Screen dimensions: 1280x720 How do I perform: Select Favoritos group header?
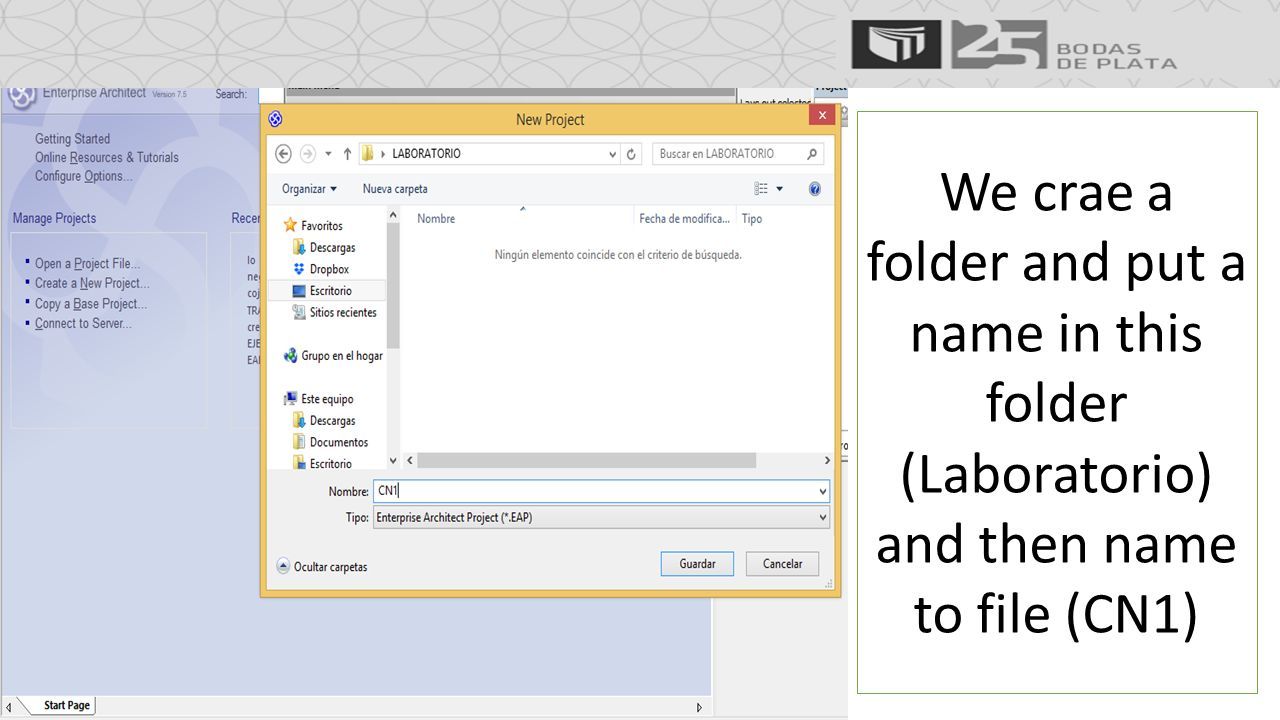[322, 226]
